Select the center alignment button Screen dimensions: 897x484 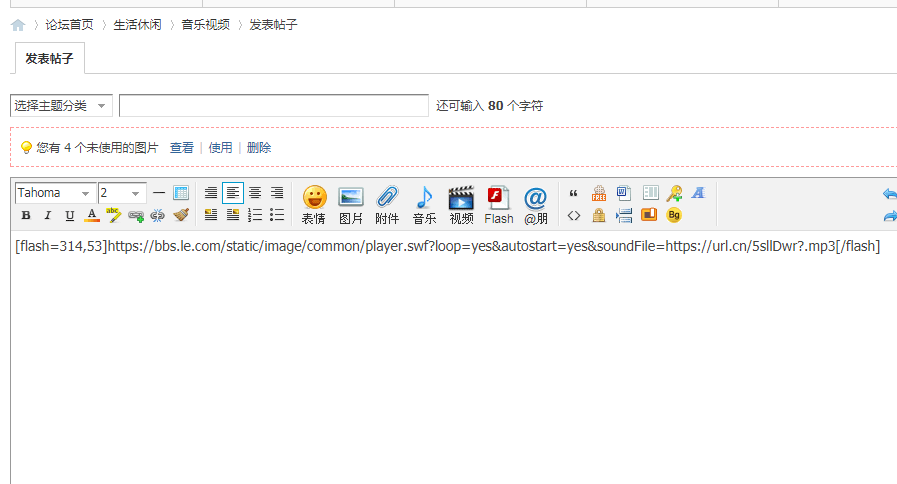point(255,193)
